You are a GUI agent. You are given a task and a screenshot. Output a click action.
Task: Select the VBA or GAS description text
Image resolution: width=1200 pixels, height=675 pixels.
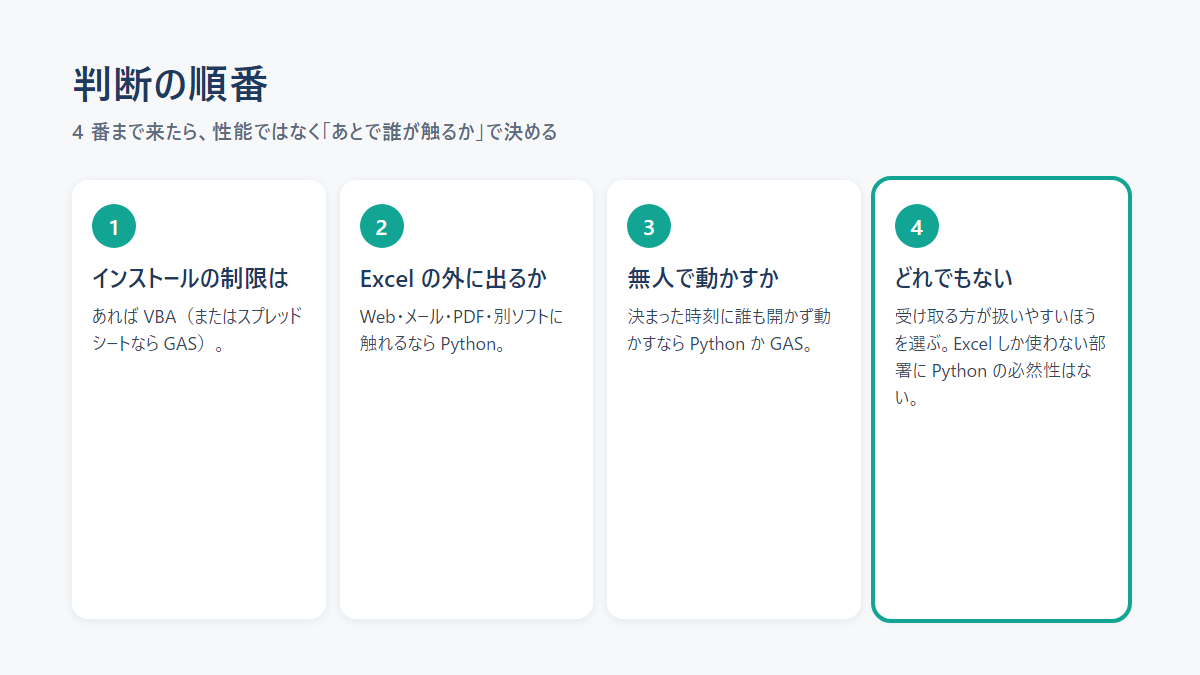click(x=197, y=330)
